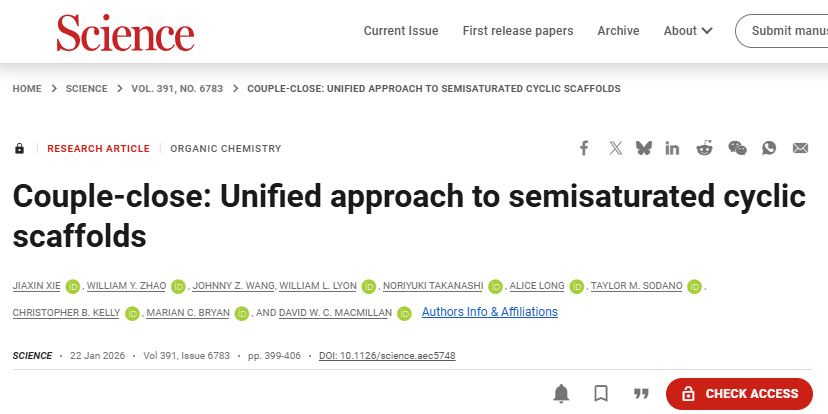Go to First release papers
This screenshot has height=414, width=828.
click(x=518, y=31)
